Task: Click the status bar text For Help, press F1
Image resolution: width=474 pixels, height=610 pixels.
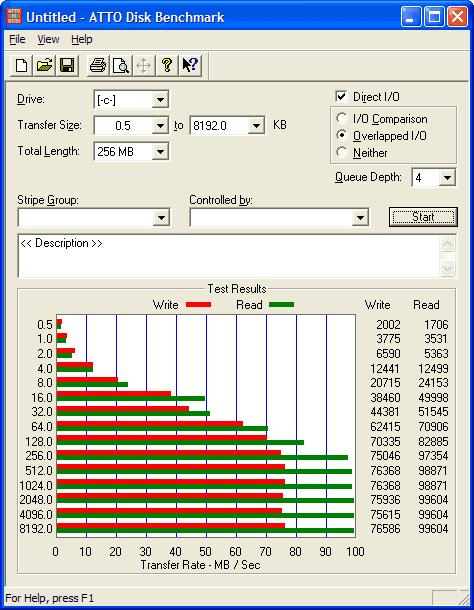Action: pos(50,598)
